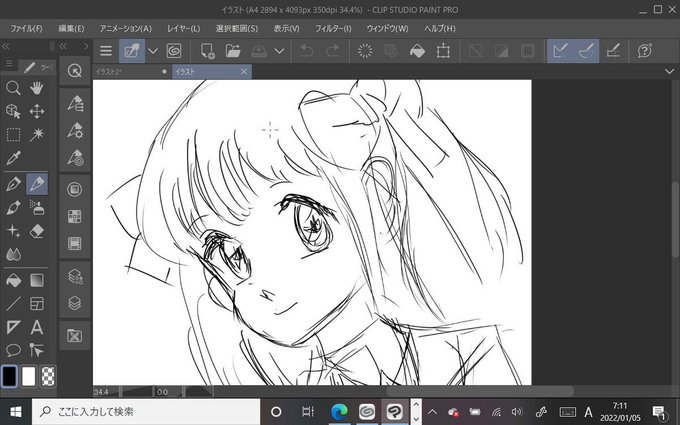Choose the Fill bucket tool
This screenshot has width=680, height=425.
click(13, 281)
